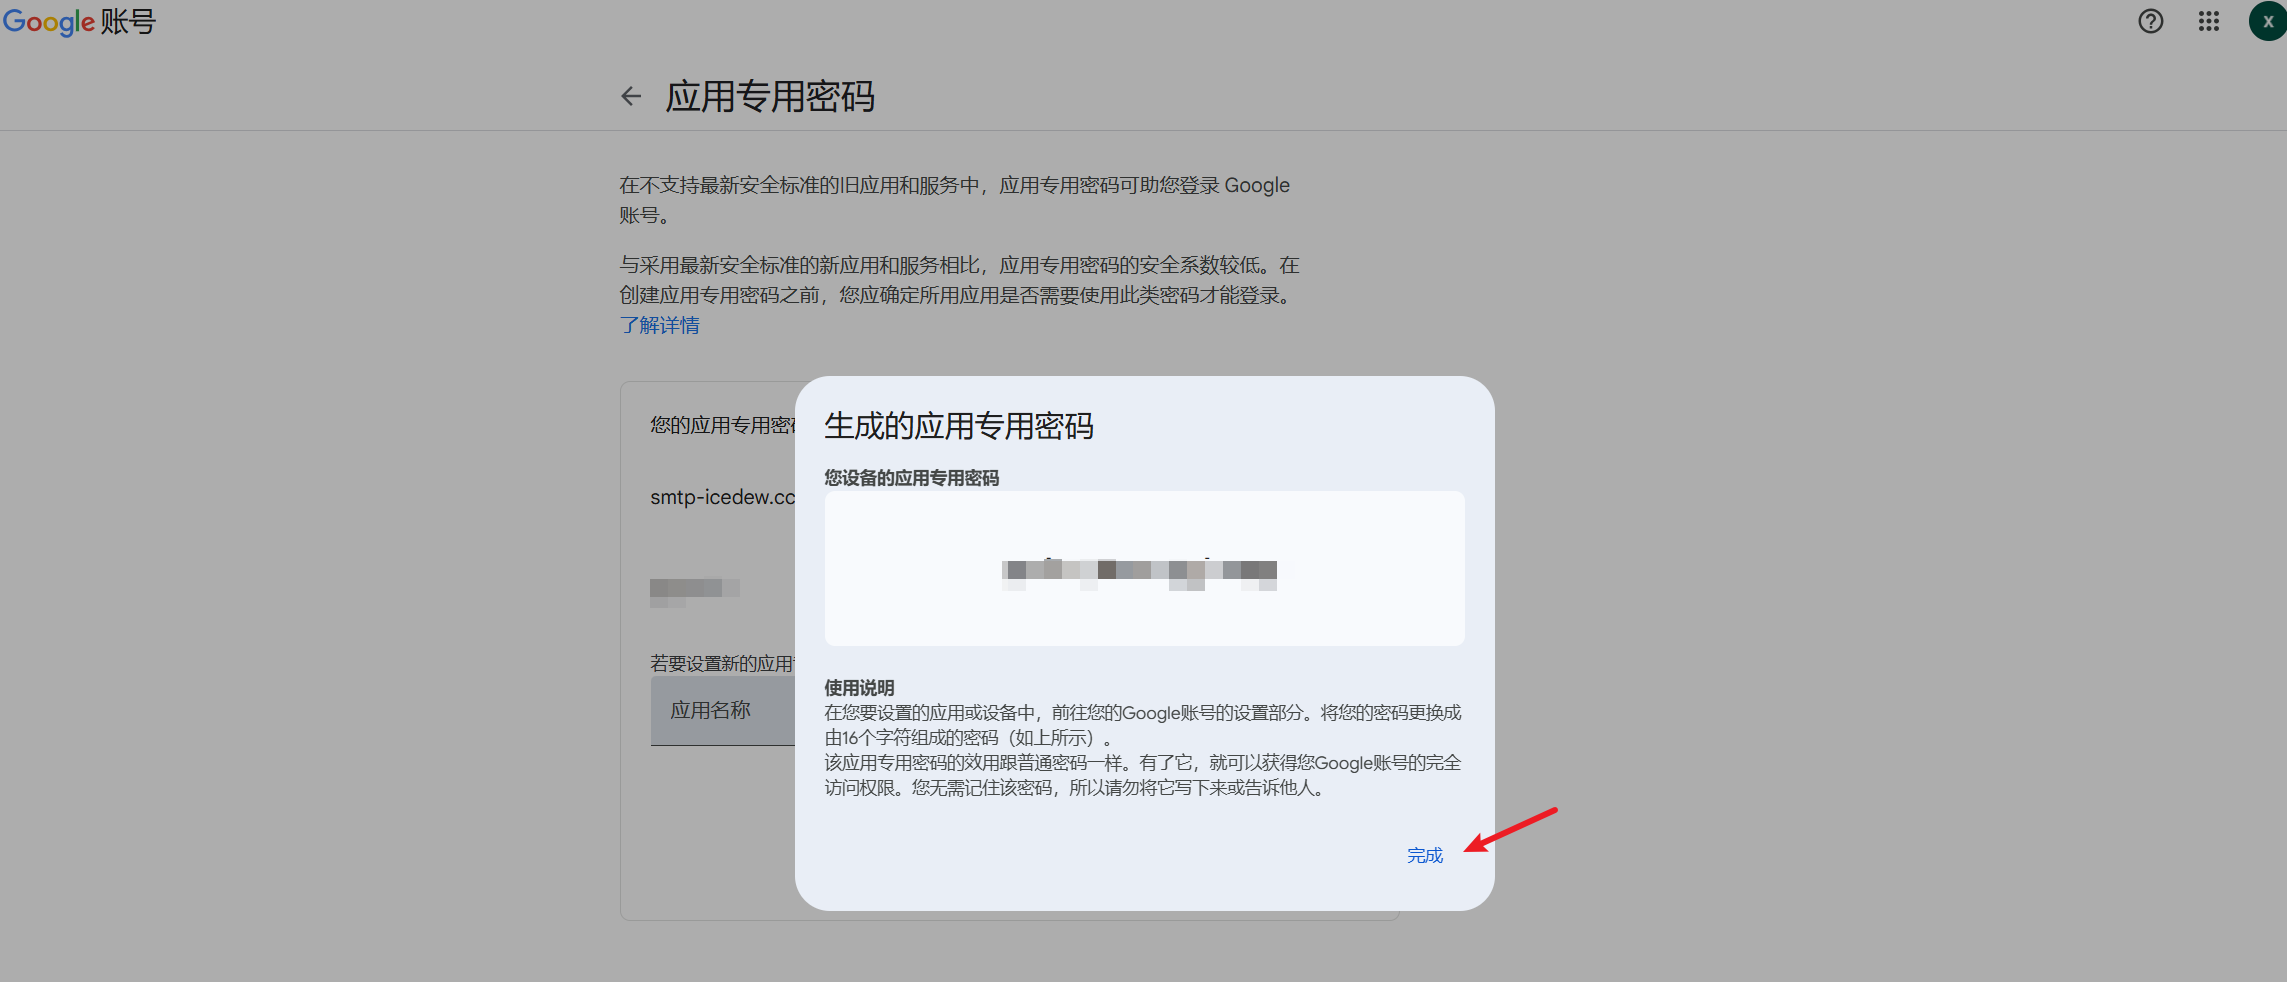Image resolution: width=2287 pixels, height=982 pixels.
Task: Focus the 应用名称 input field
Action: pyautogui.click(x=722, y=710)
